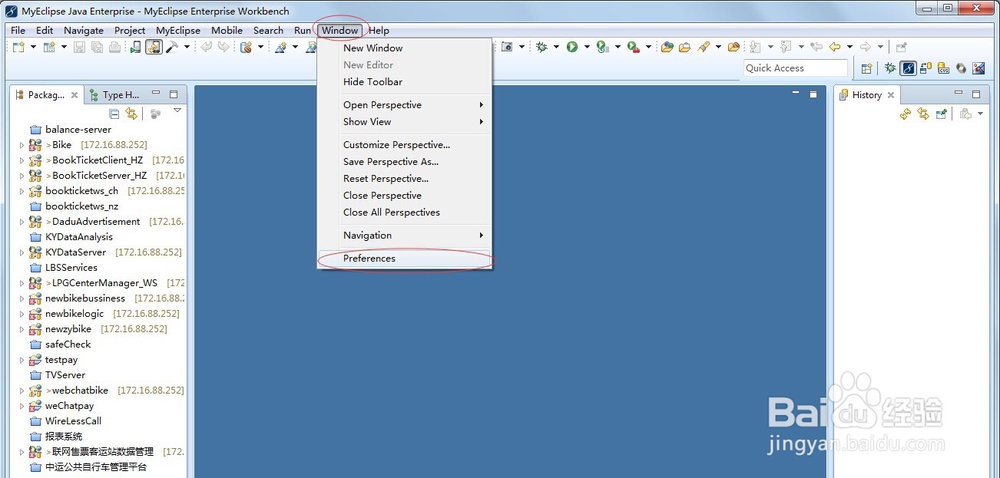The height and width of the screenshot is (478, 1000).
Task: Choose Close Perspective option
Action: coord(404,196)
